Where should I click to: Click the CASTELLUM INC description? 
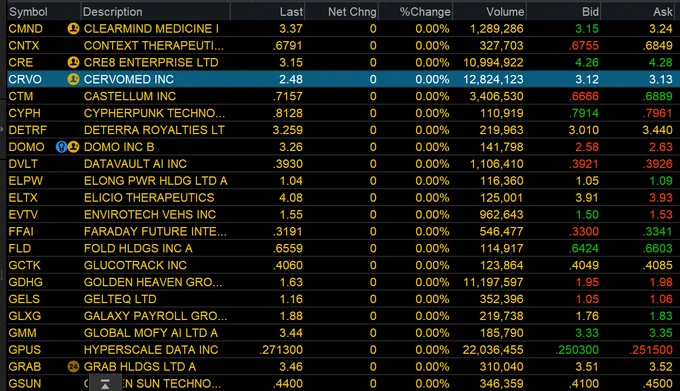(130, 96)
